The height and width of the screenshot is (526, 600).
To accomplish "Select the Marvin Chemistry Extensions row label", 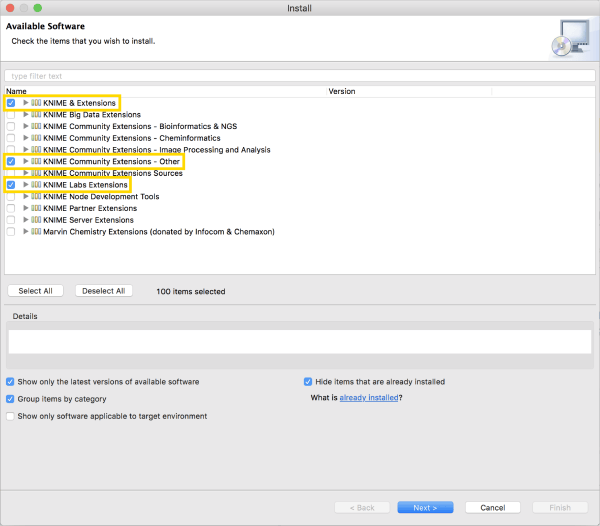I will pos(159,232).
